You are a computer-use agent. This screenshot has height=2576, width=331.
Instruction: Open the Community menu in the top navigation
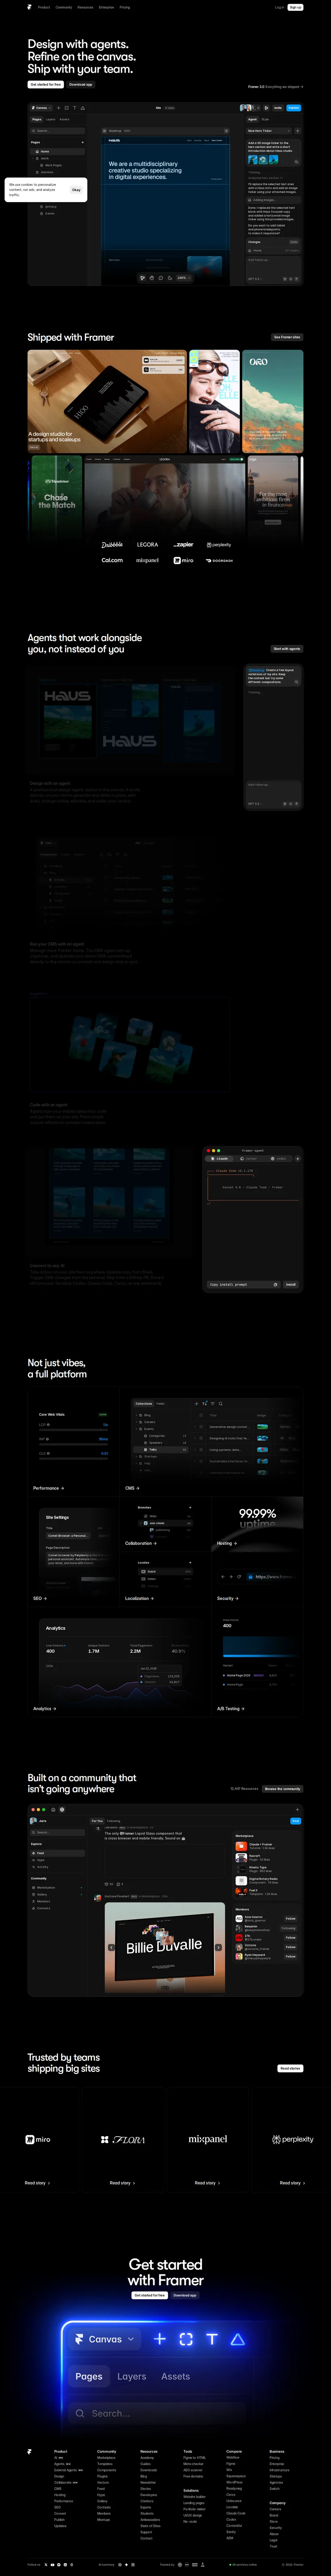64,7
